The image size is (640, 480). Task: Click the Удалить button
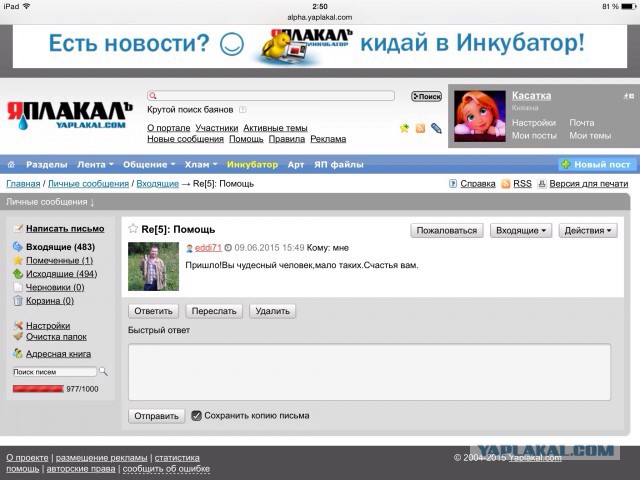coord(272,311)
